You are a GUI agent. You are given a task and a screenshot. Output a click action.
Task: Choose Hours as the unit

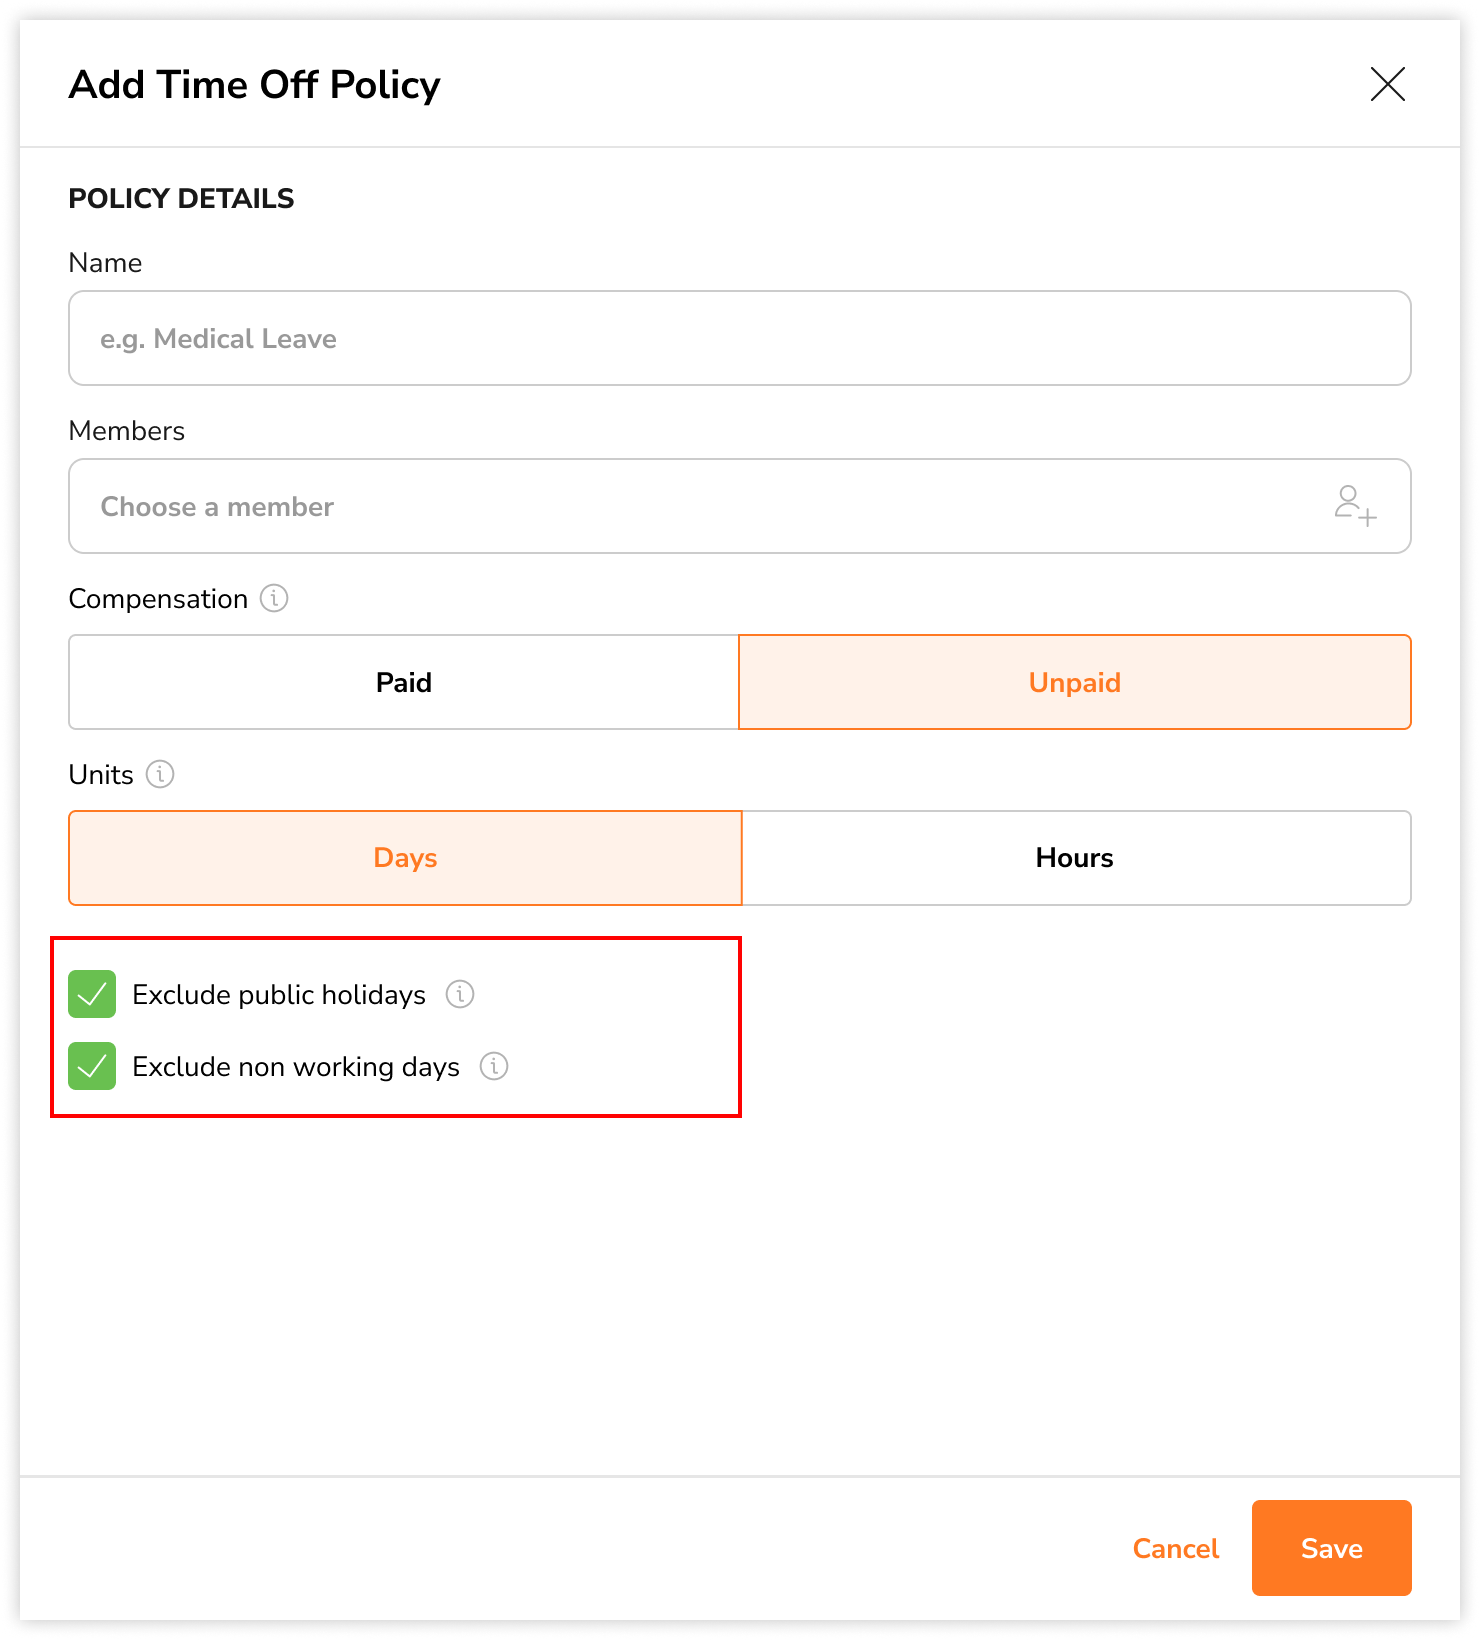[1076, 858]
